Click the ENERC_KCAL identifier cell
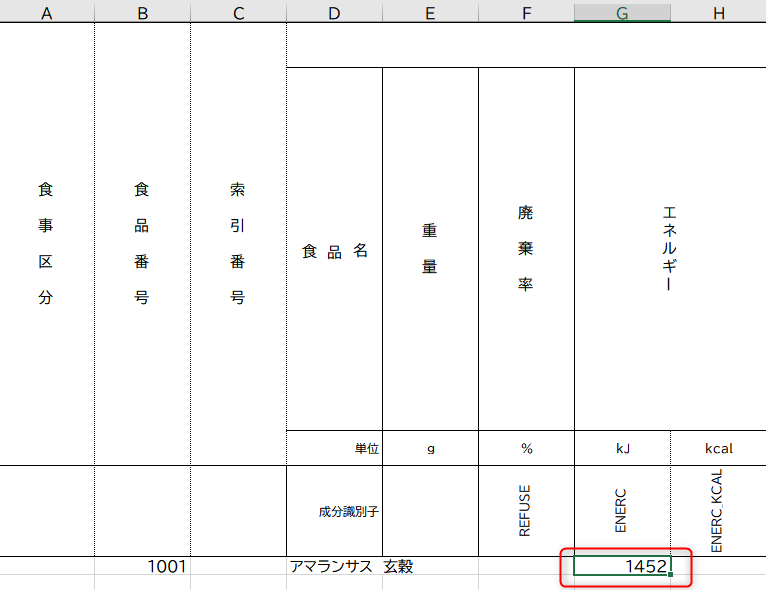Image resolution: width=766 pixels, height=590 pixels. [718, 511]
